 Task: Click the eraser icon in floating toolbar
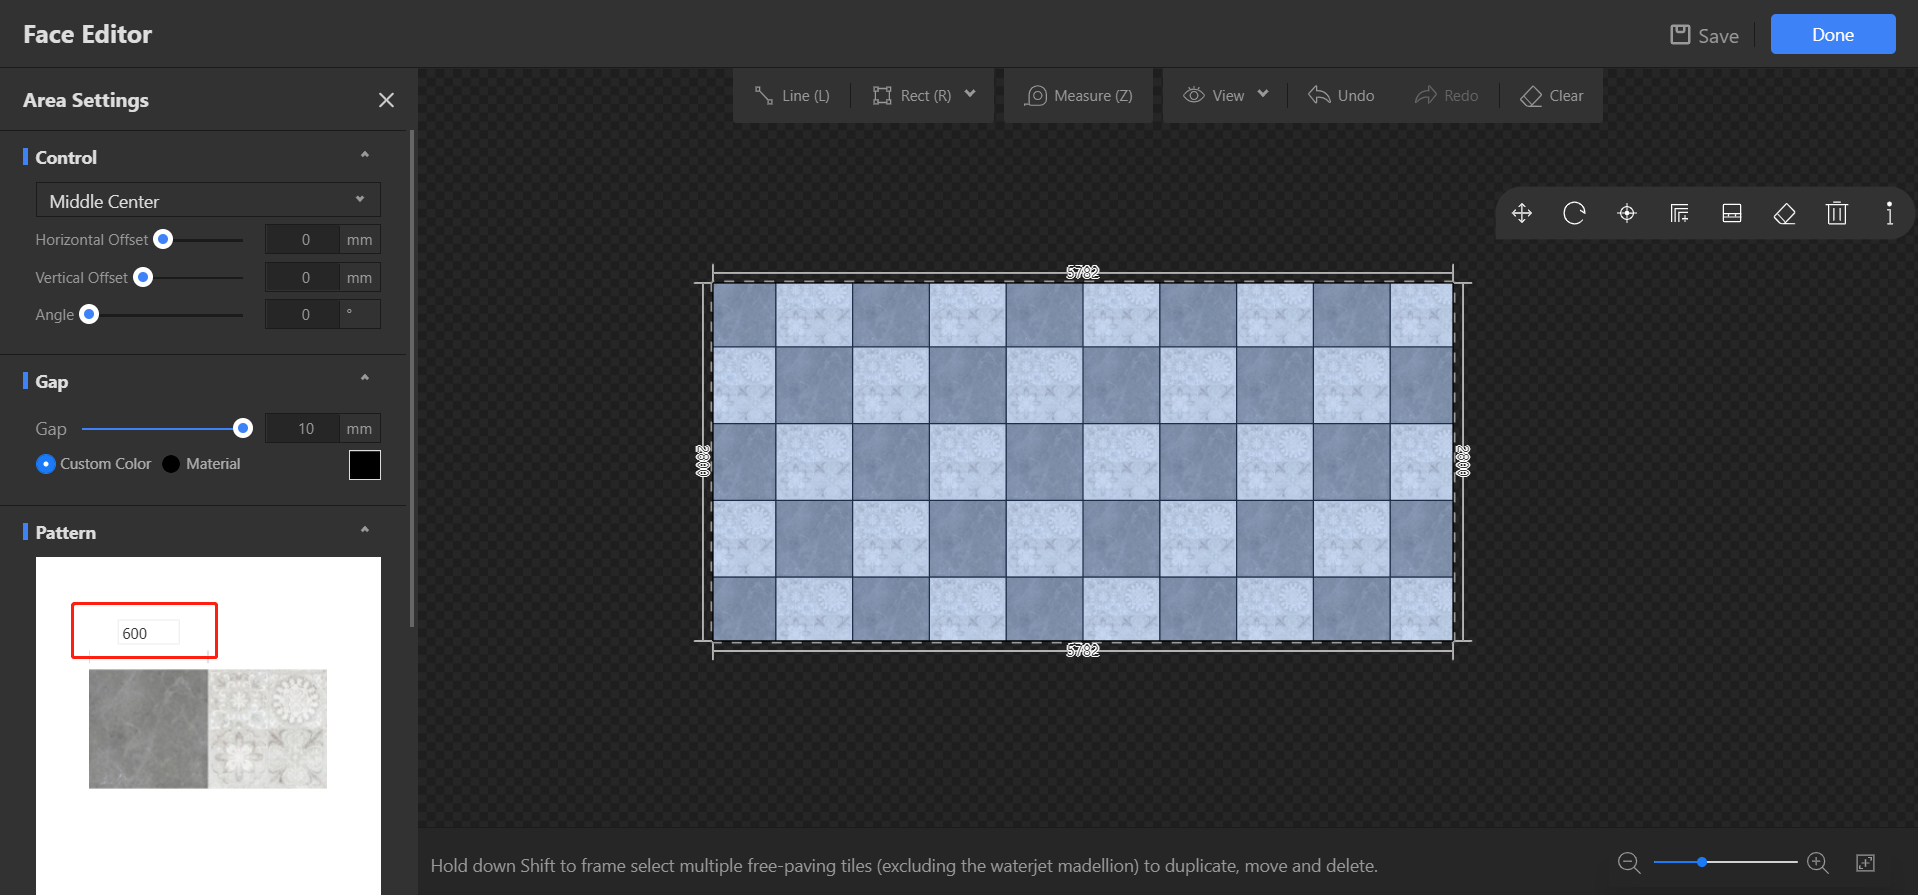pyautogui.click(x=1784, y=213)
